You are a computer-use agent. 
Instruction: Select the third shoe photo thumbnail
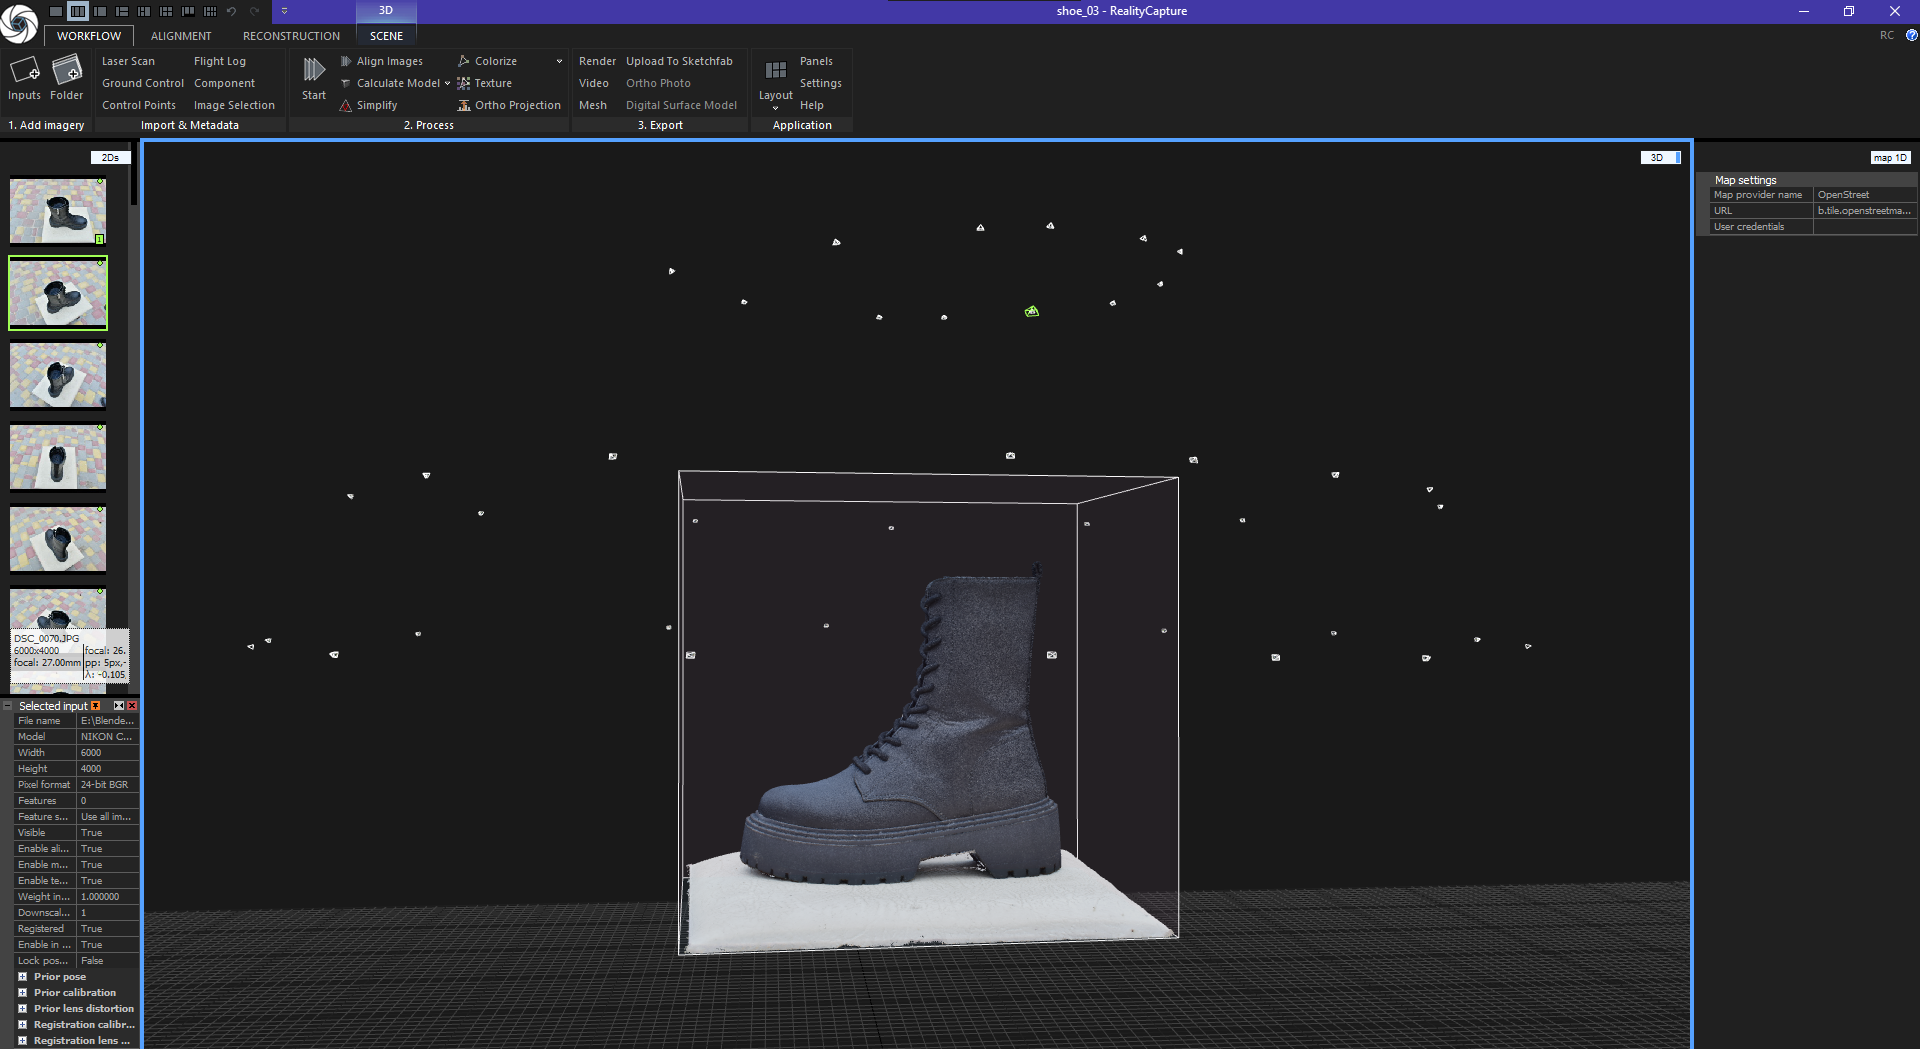pyautogui.click(x=58, y=376)
